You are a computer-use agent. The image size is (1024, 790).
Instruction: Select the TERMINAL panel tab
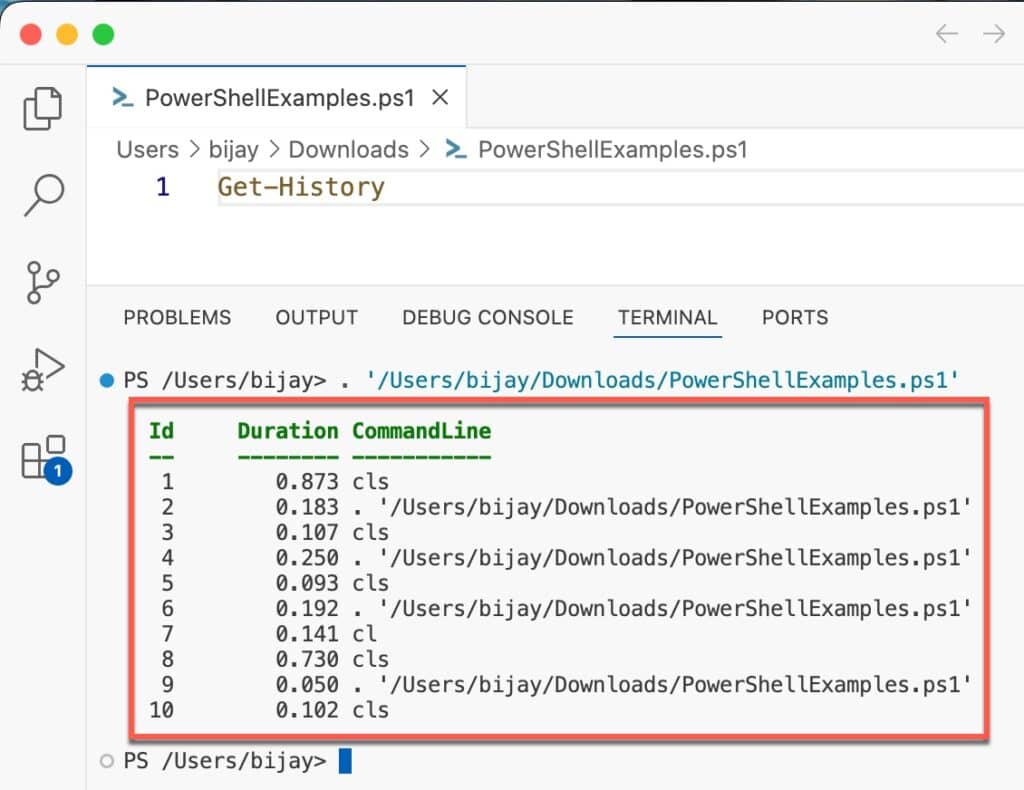[667, 317]
